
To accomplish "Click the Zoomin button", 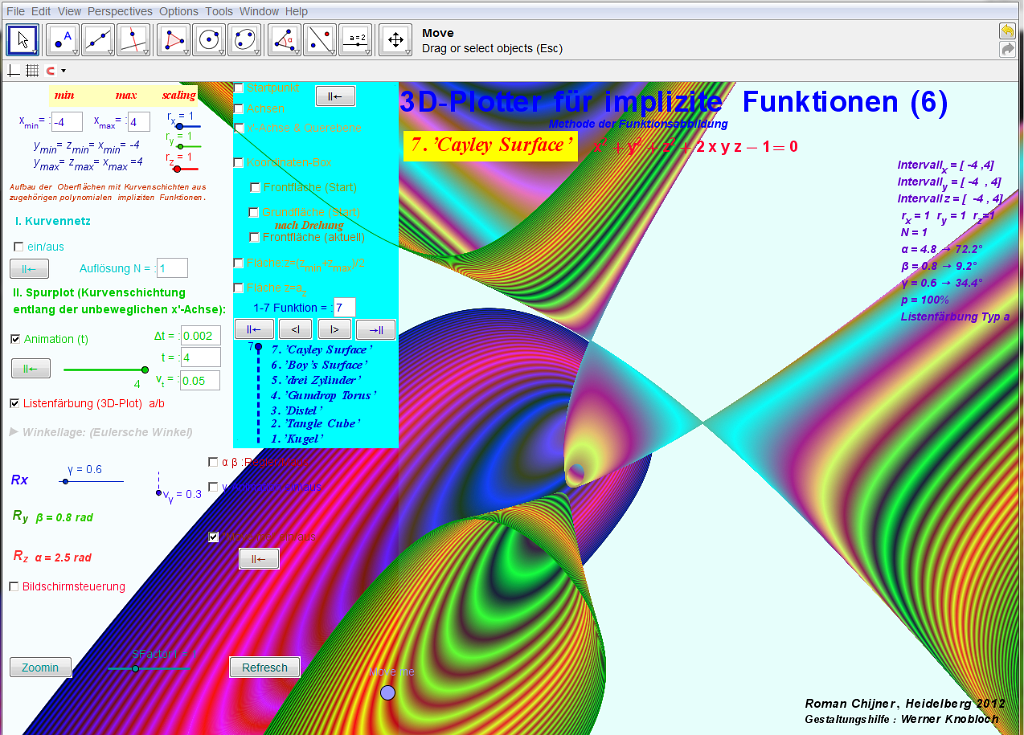I will click(x=40, y=667).
